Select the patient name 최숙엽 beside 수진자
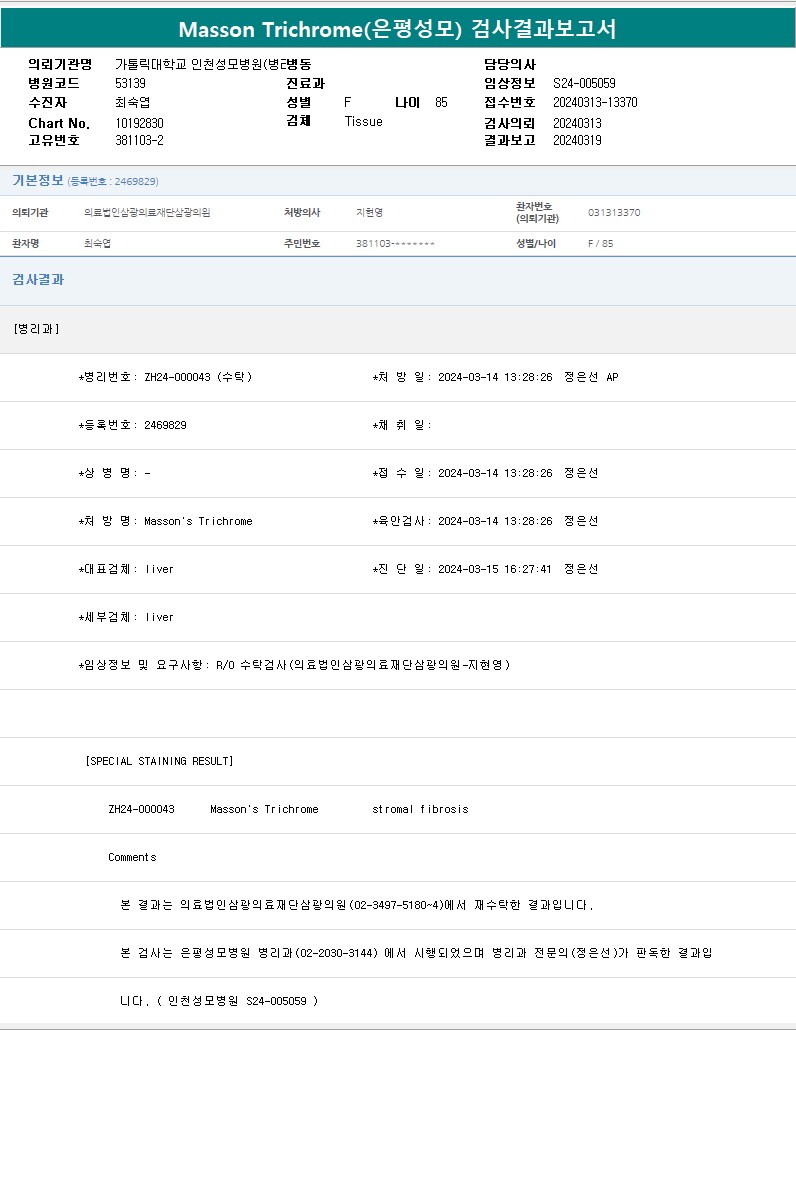 click(x=132, y=103)
